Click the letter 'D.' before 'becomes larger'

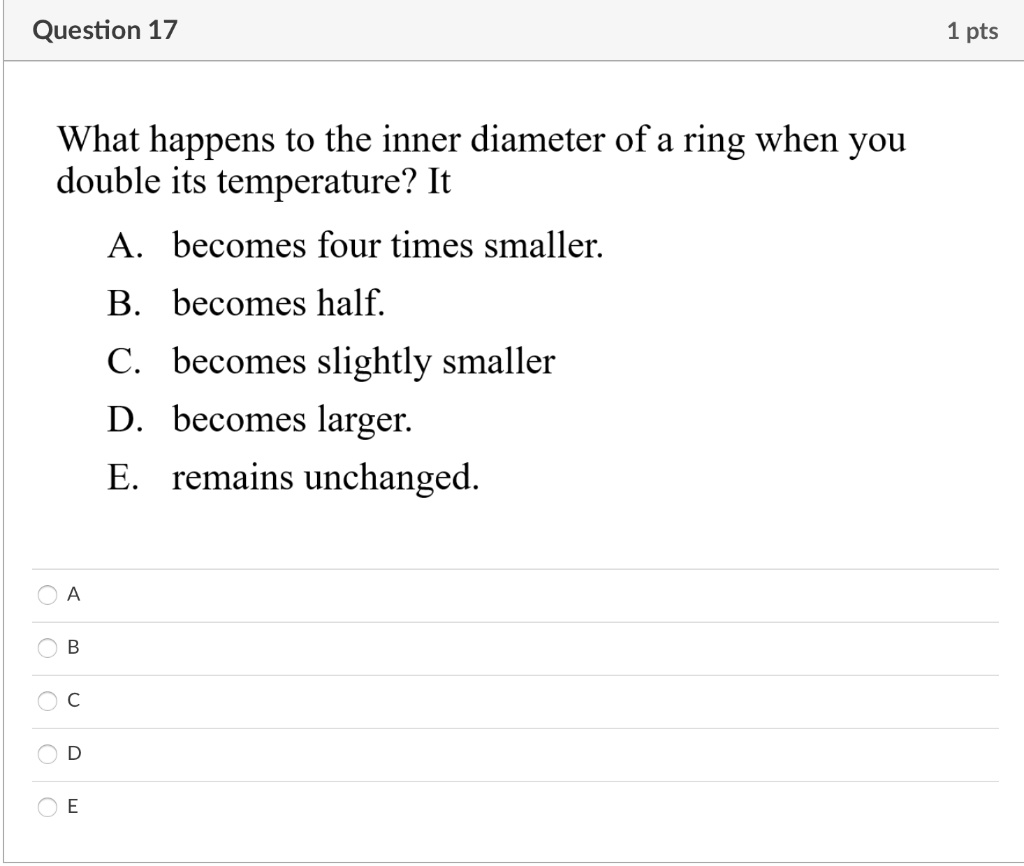click(125, 419)
